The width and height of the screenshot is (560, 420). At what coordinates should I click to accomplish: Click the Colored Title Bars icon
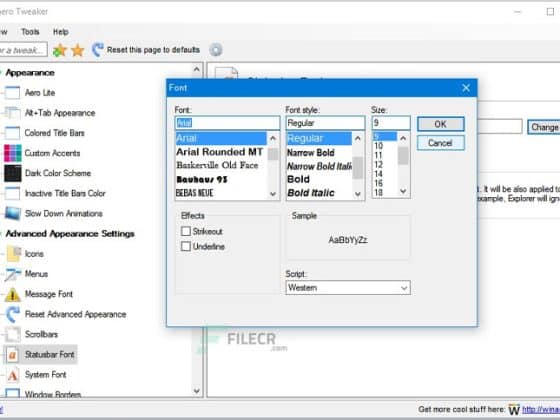[12, 133]
